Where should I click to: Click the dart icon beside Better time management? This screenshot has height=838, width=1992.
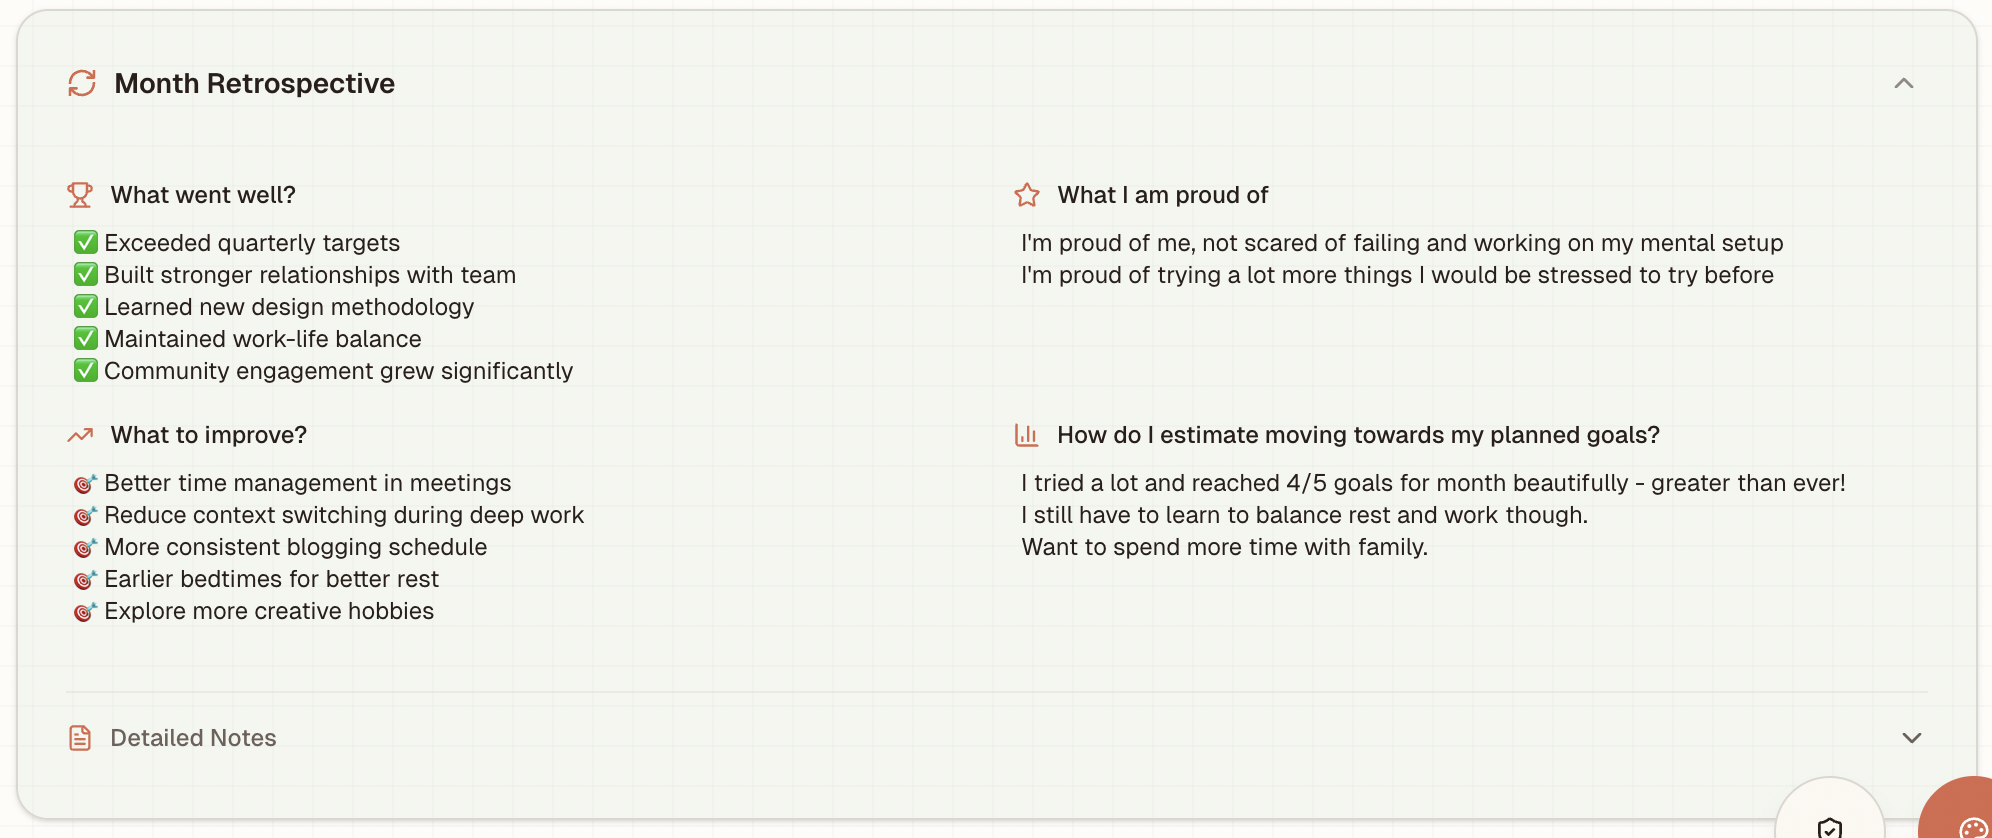pyautogui.click(x=86, y=484)
